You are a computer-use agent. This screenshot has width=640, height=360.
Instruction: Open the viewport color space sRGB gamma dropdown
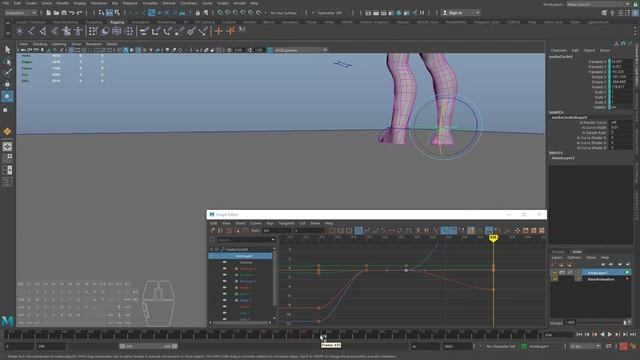click(300, 50)
